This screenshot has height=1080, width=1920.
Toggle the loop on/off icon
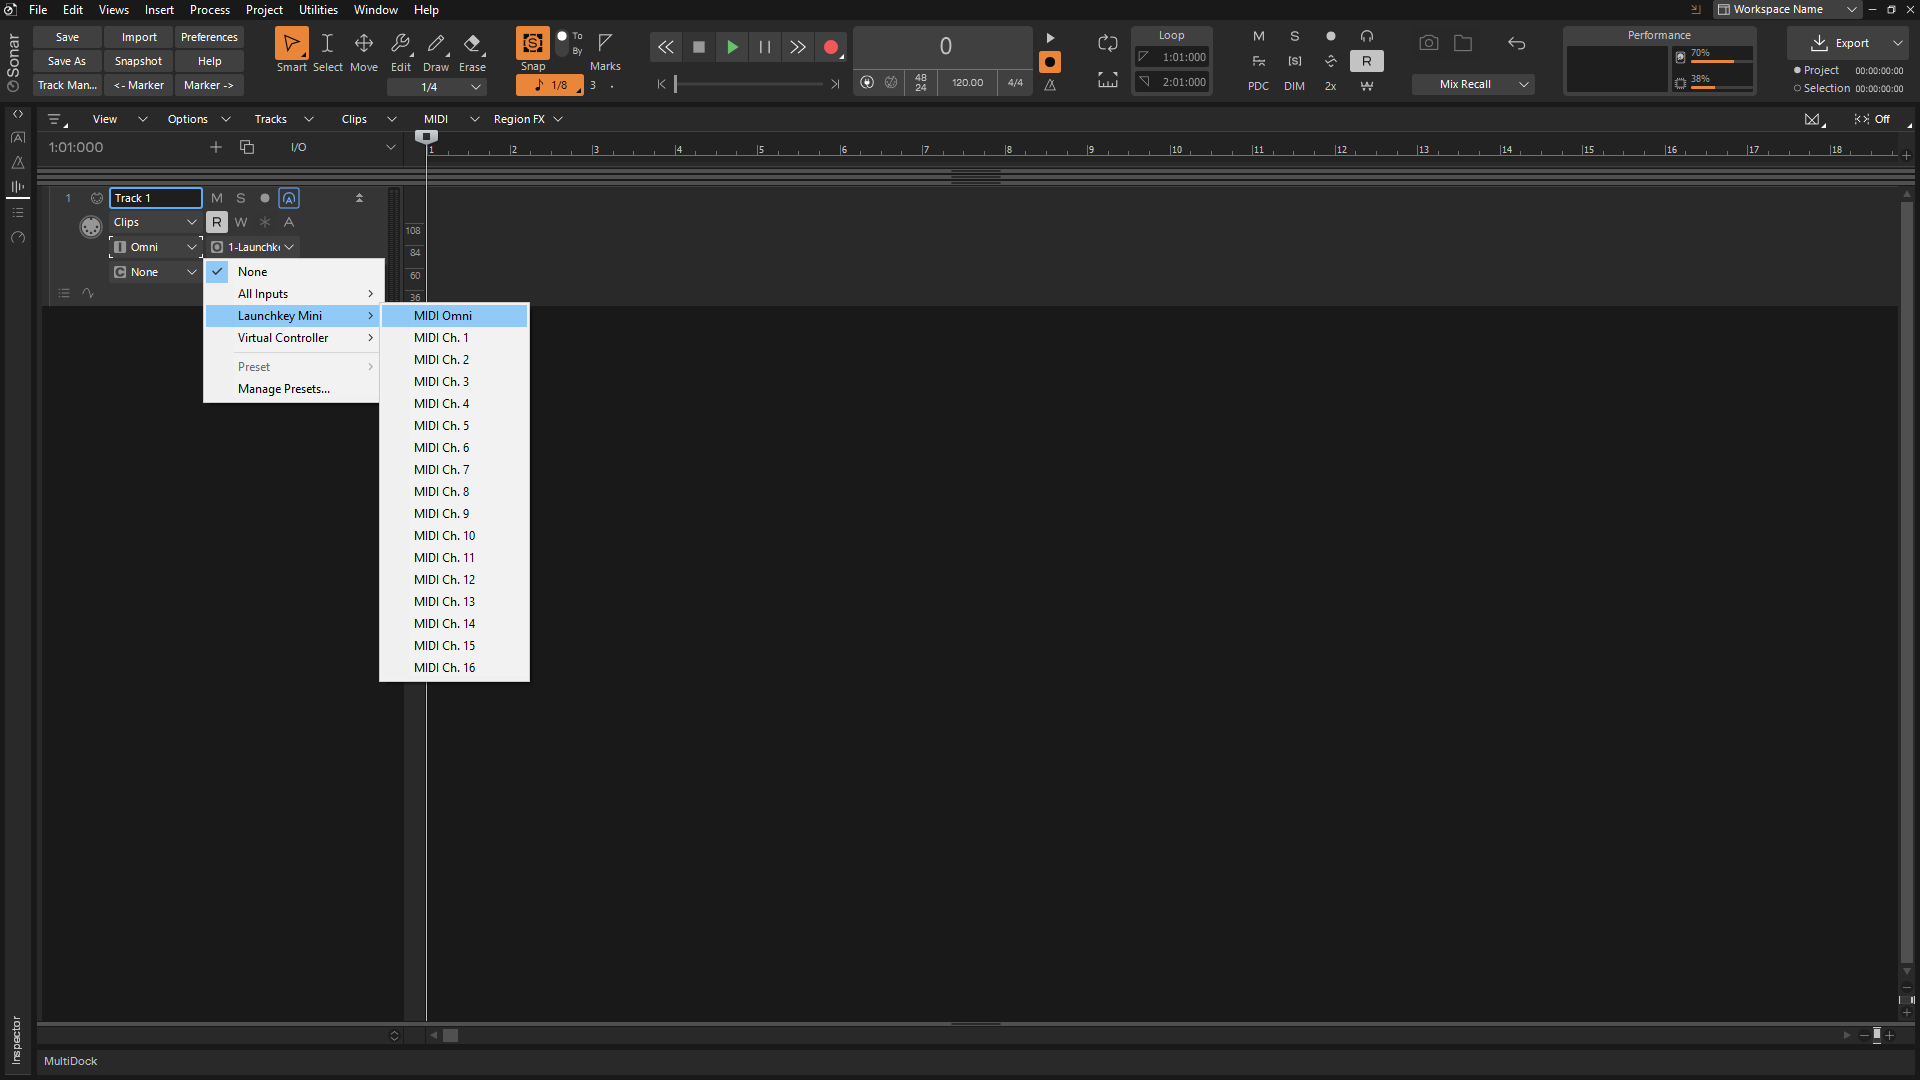(x=1107, y=43)
